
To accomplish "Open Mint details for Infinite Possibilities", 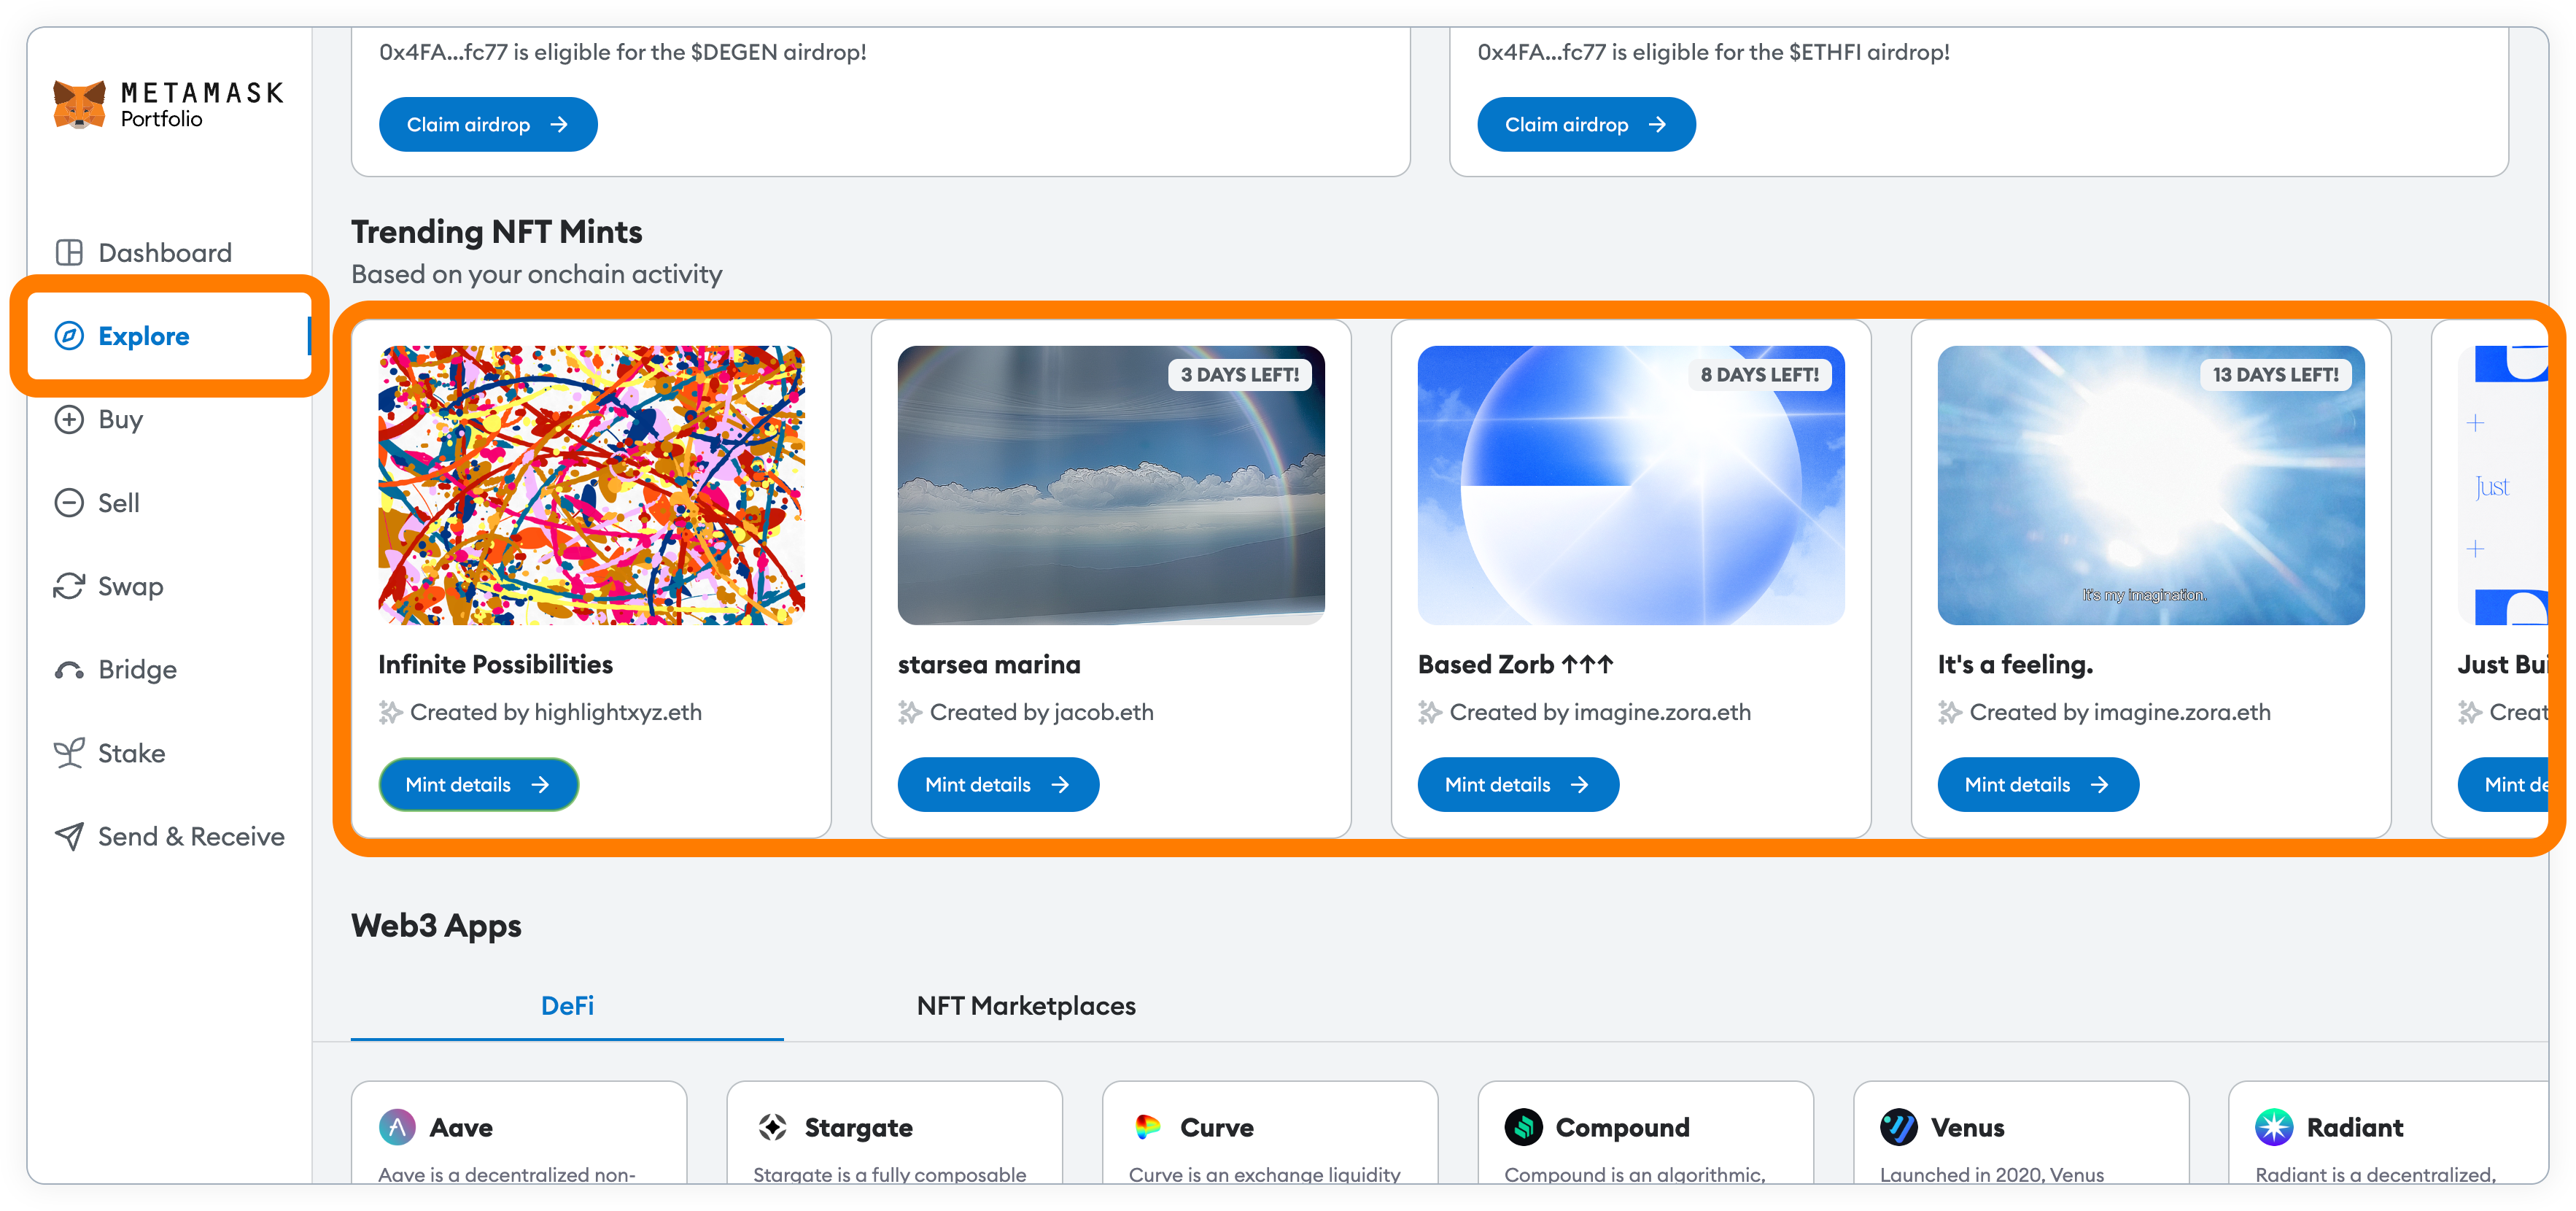I will tap(478, 784).
